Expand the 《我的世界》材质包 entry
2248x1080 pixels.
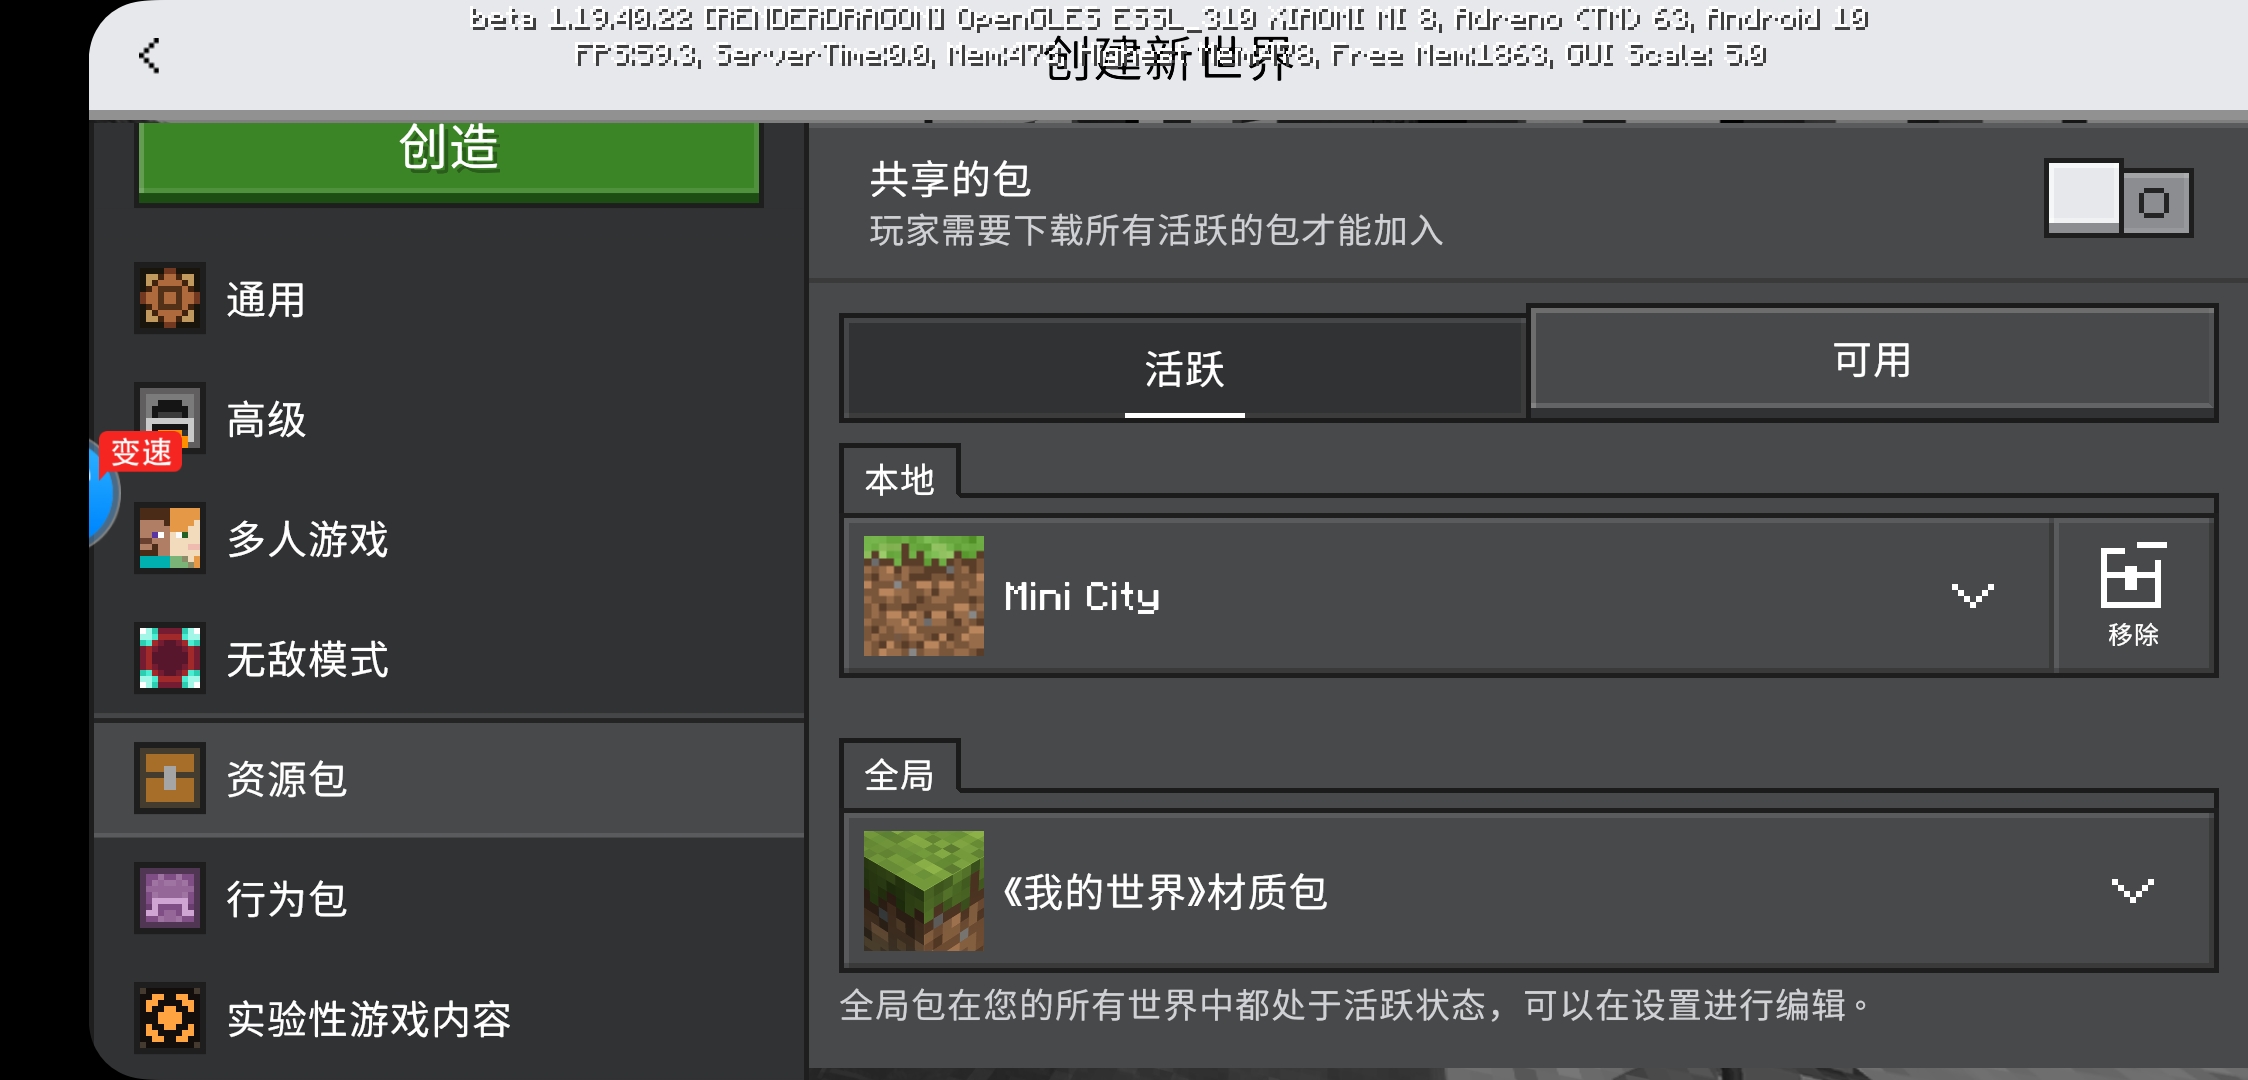pyautogui.click(x=2132, y=890)
